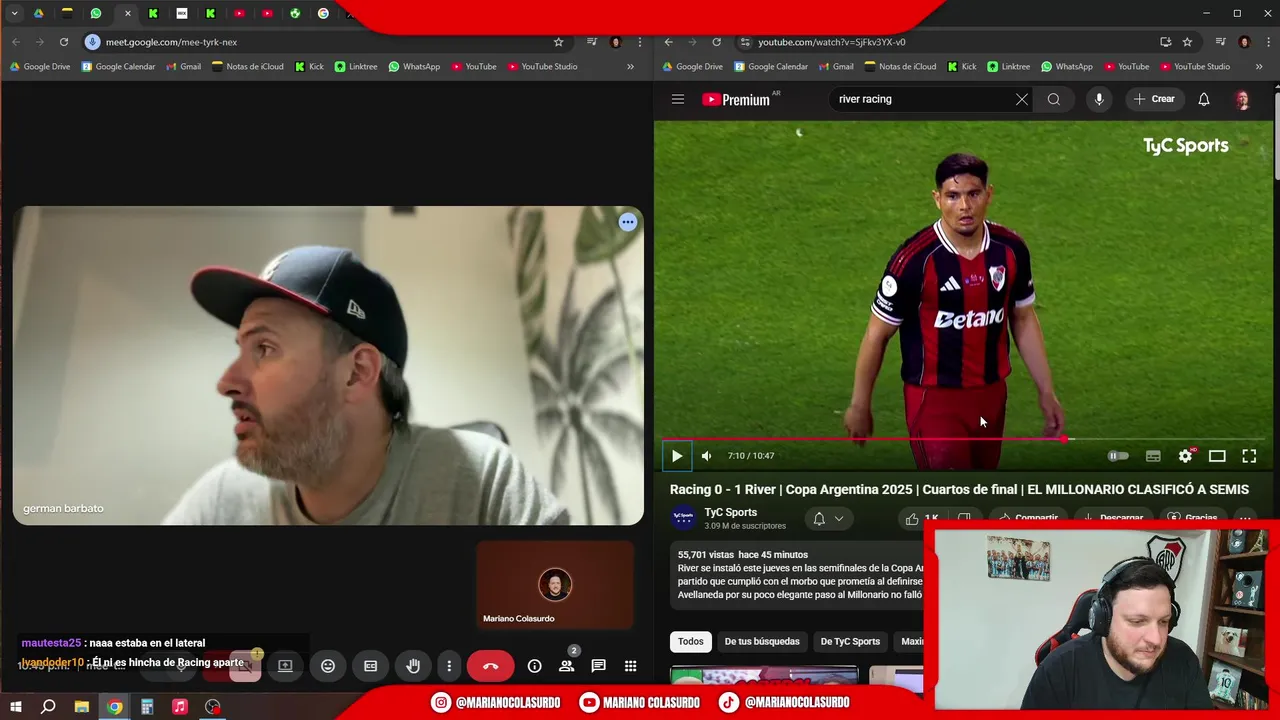Show Meet participants panel
This screenshot has height=720, width=1280.
(567, 666)
